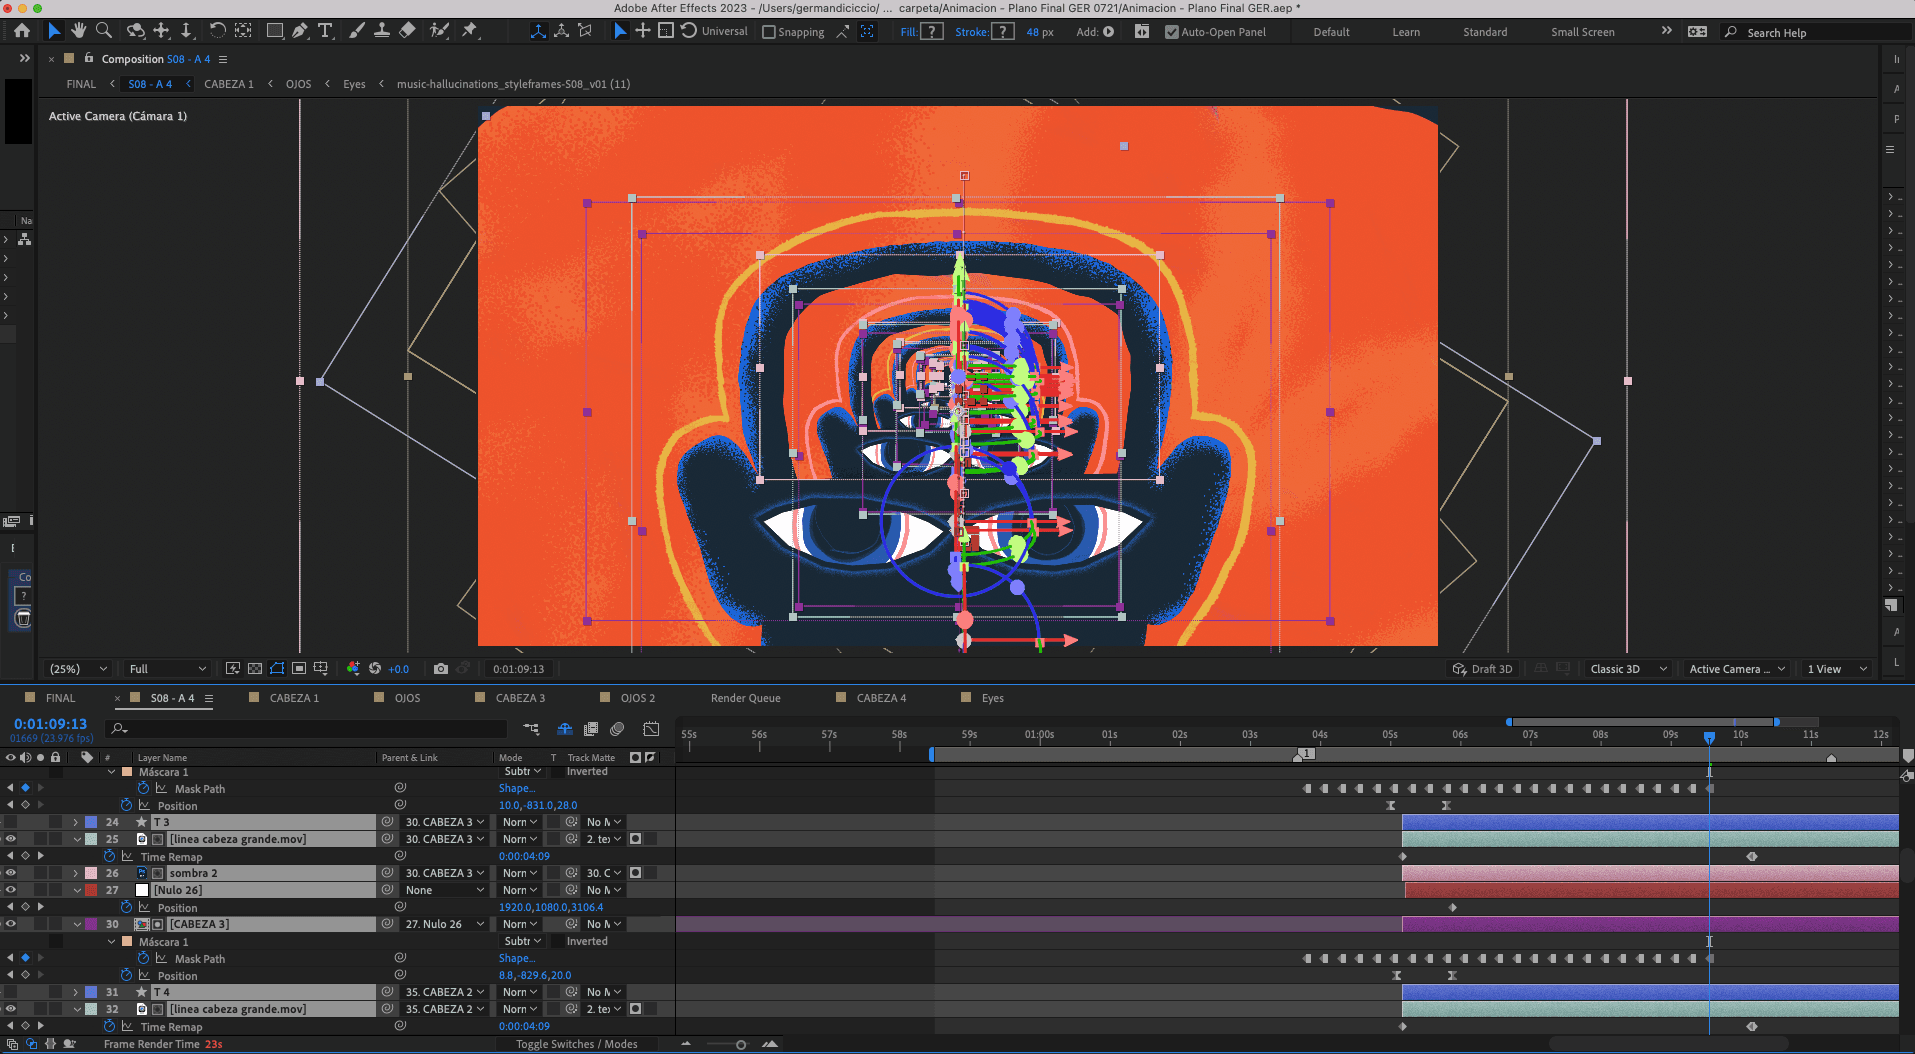The height and width of the screenshot is (1054, 1915).
Task: Click the Fill color swatch
Action: tap(931, 32)
